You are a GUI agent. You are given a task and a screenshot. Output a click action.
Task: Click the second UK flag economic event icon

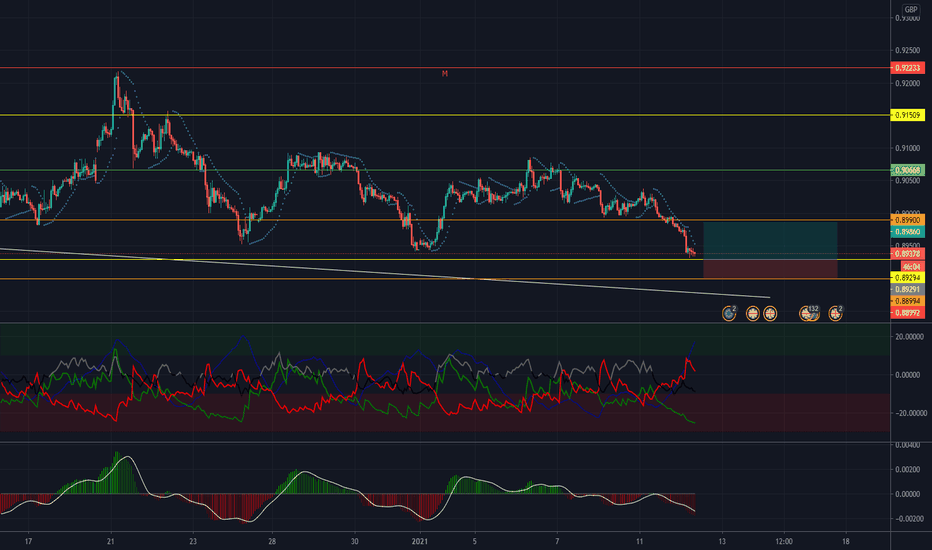[770, 313]
